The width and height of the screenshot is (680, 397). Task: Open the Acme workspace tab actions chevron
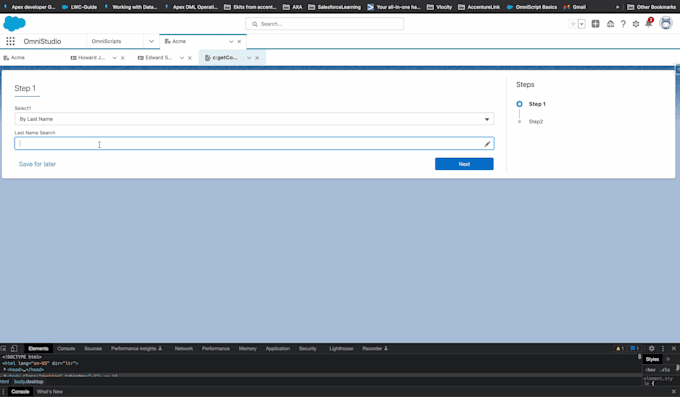[231, 41]
